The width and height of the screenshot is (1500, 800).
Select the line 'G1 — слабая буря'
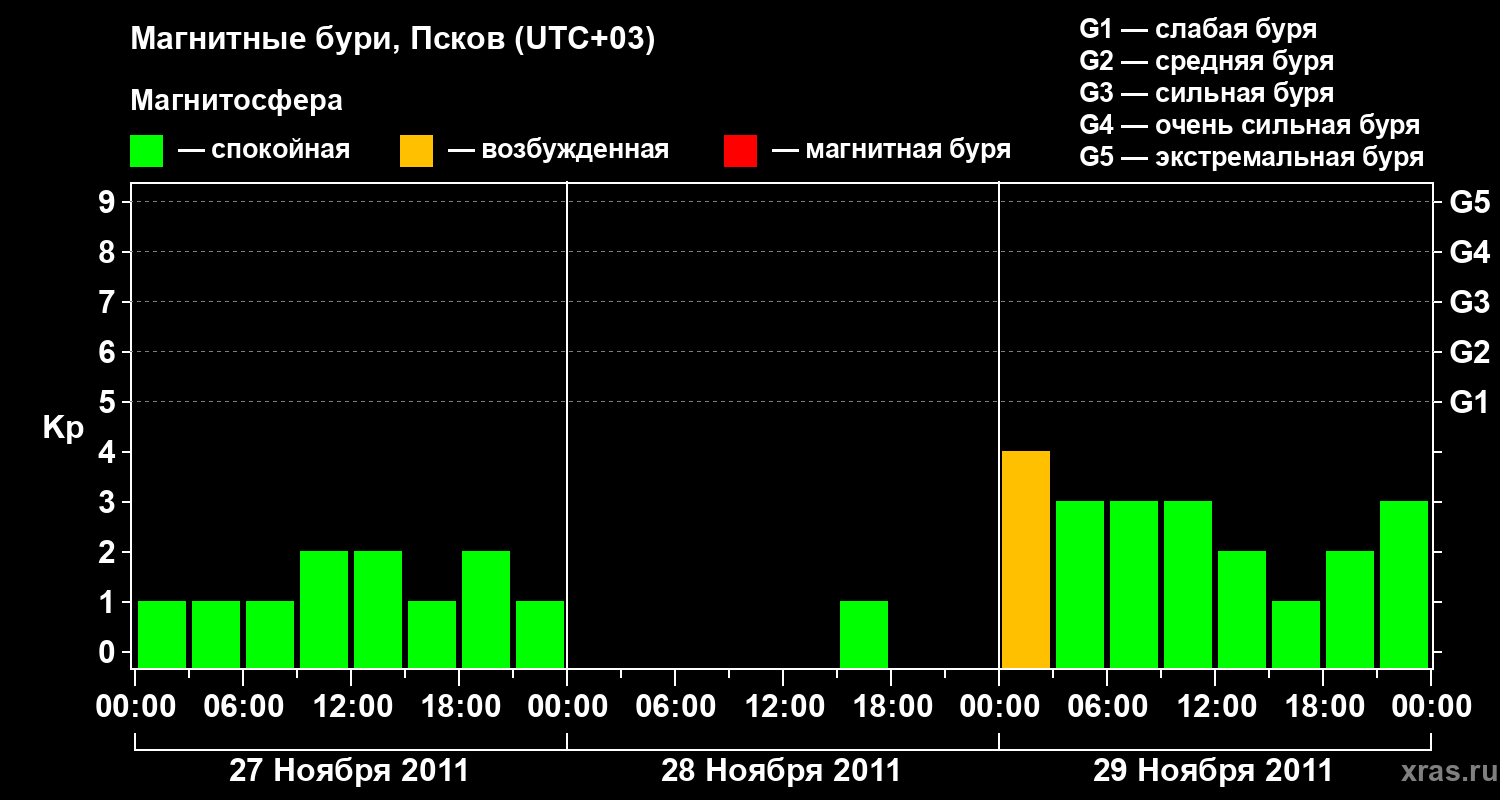1198,29
